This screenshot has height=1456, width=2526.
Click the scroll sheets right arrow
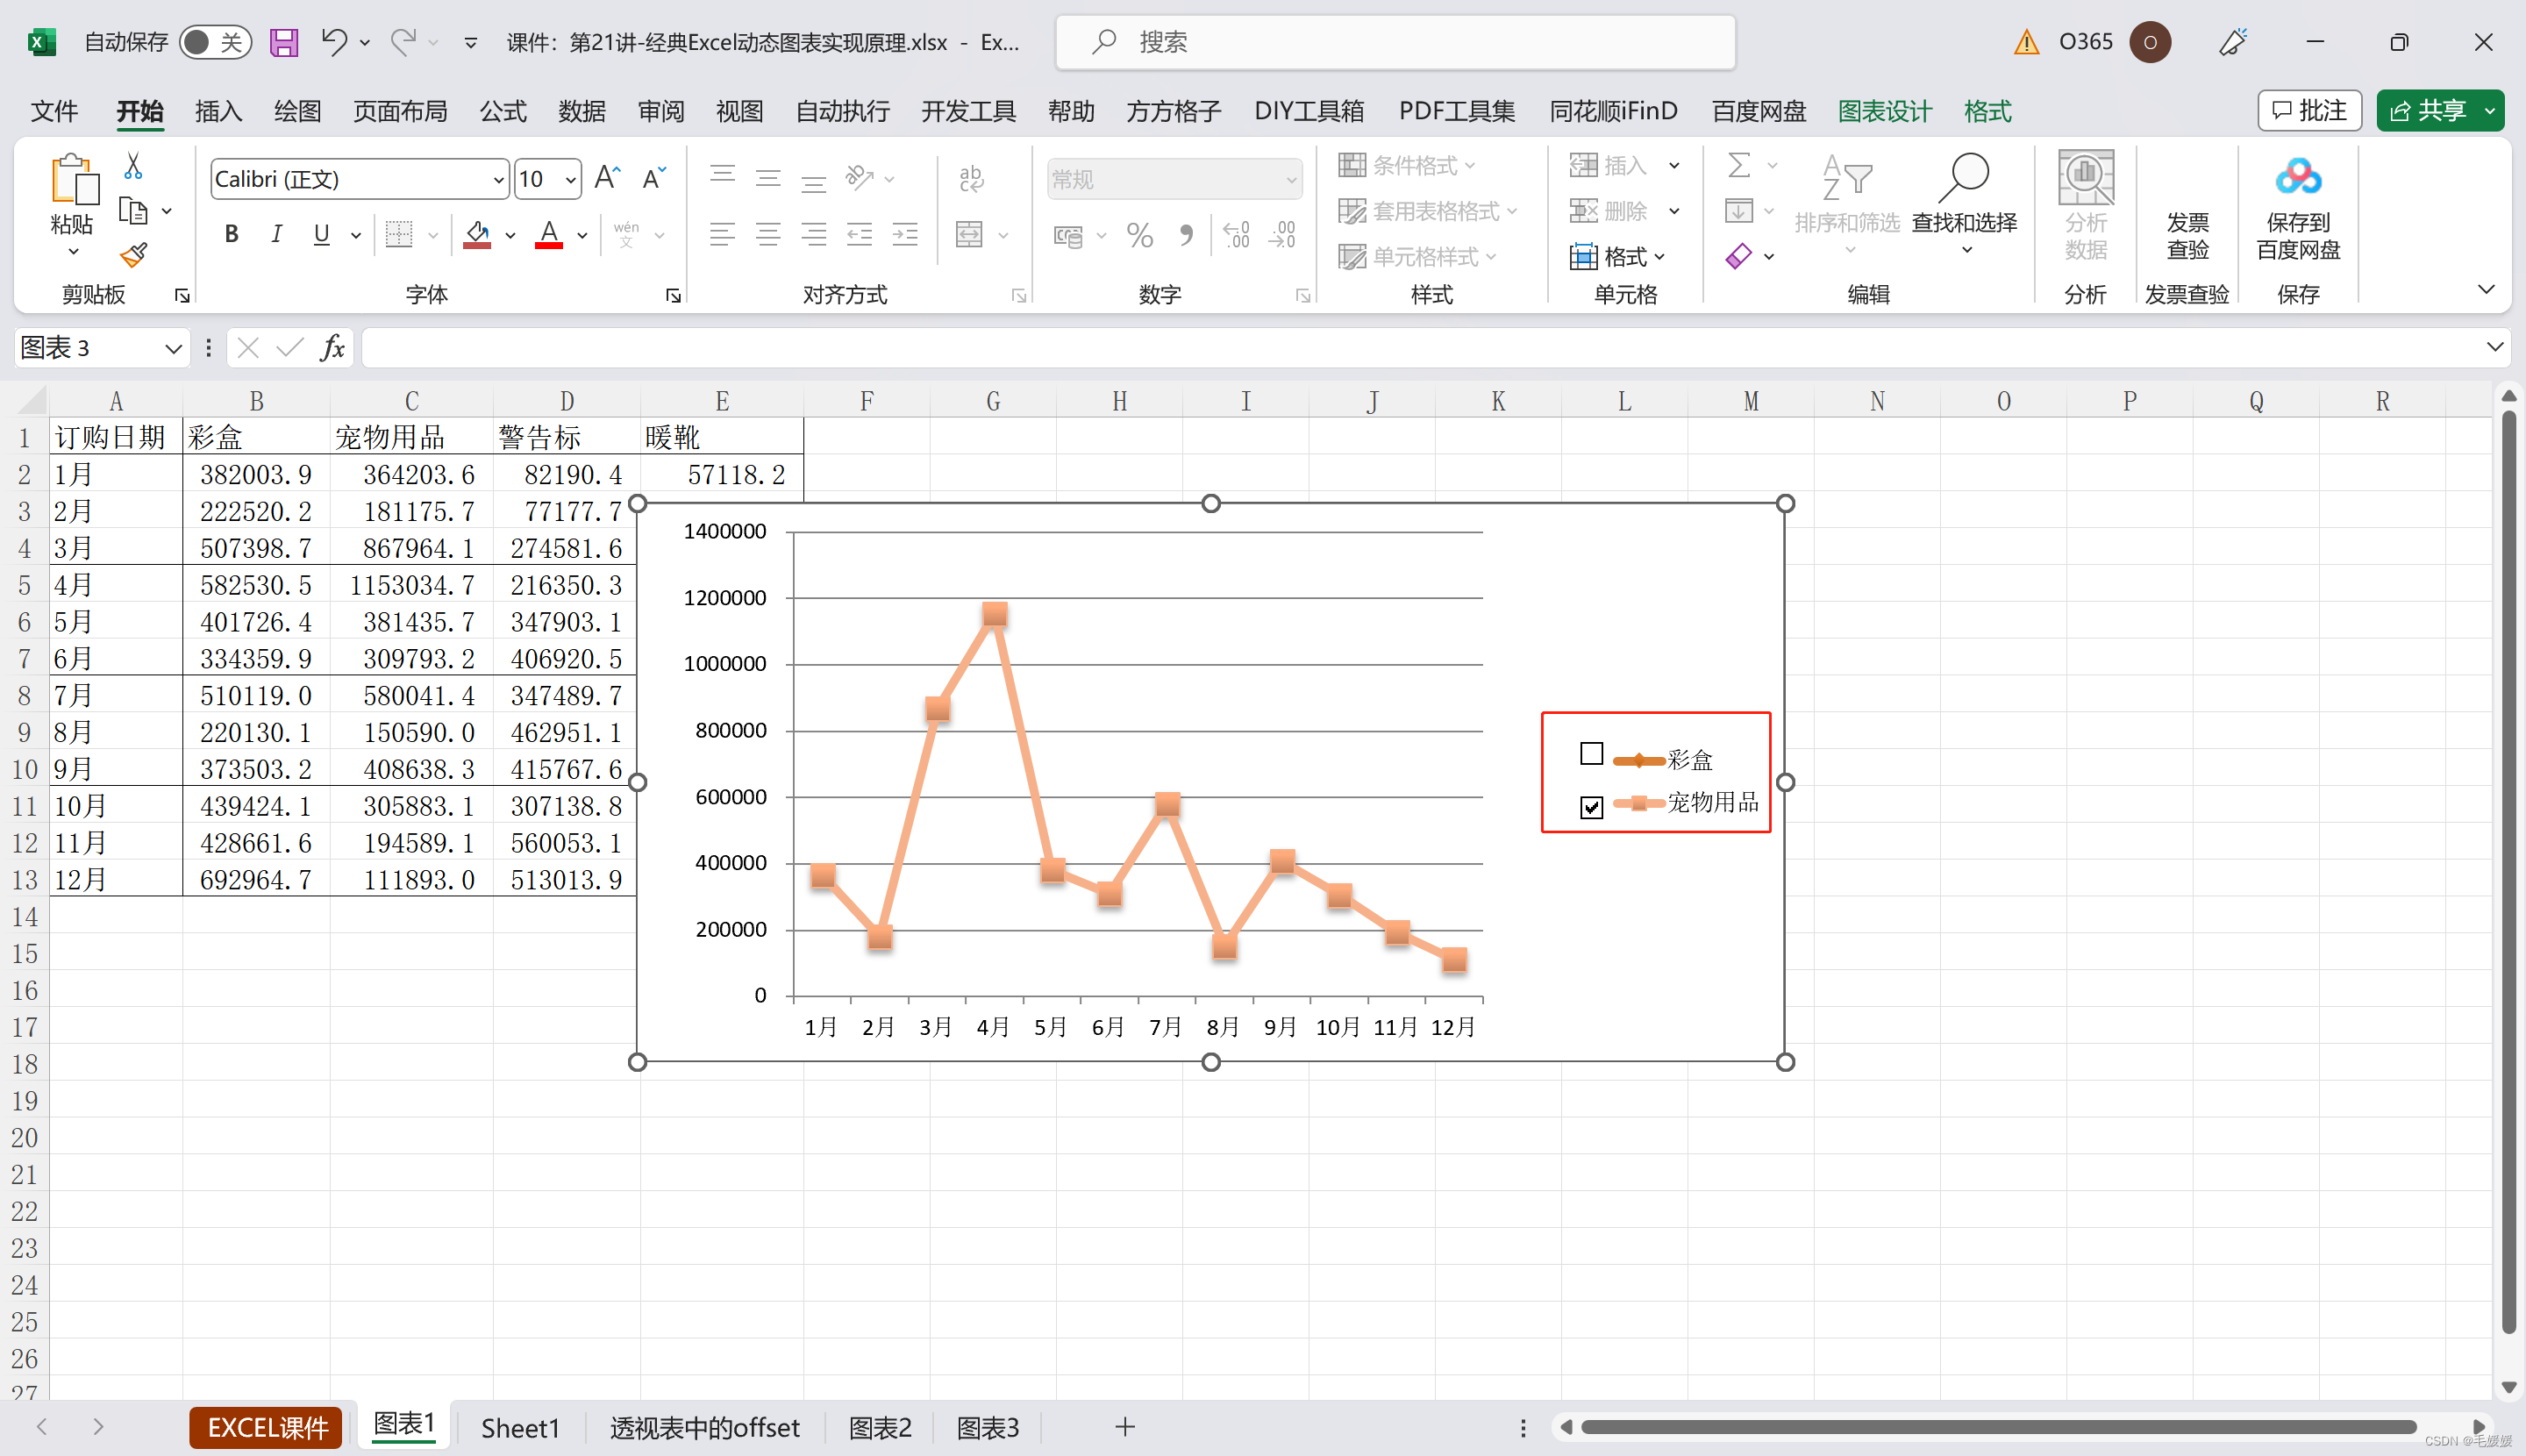[98, 1427]
